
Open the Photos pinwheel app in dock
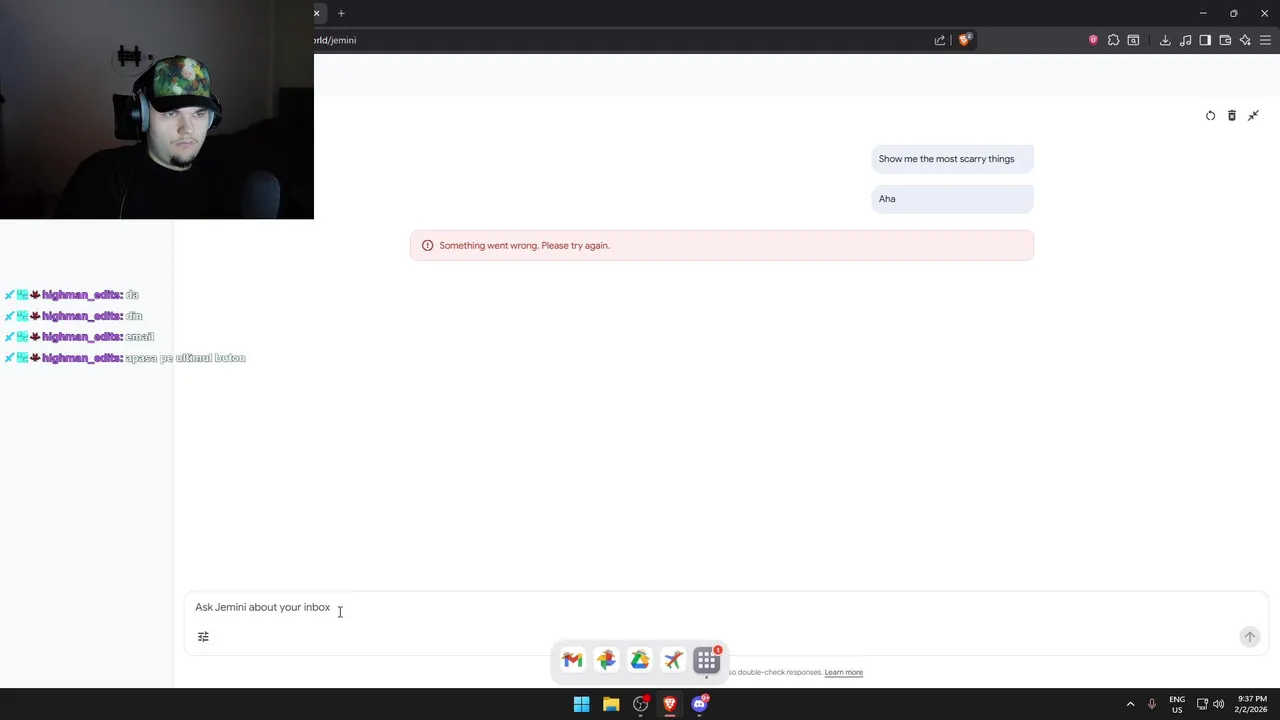click(x=606, y=660)
